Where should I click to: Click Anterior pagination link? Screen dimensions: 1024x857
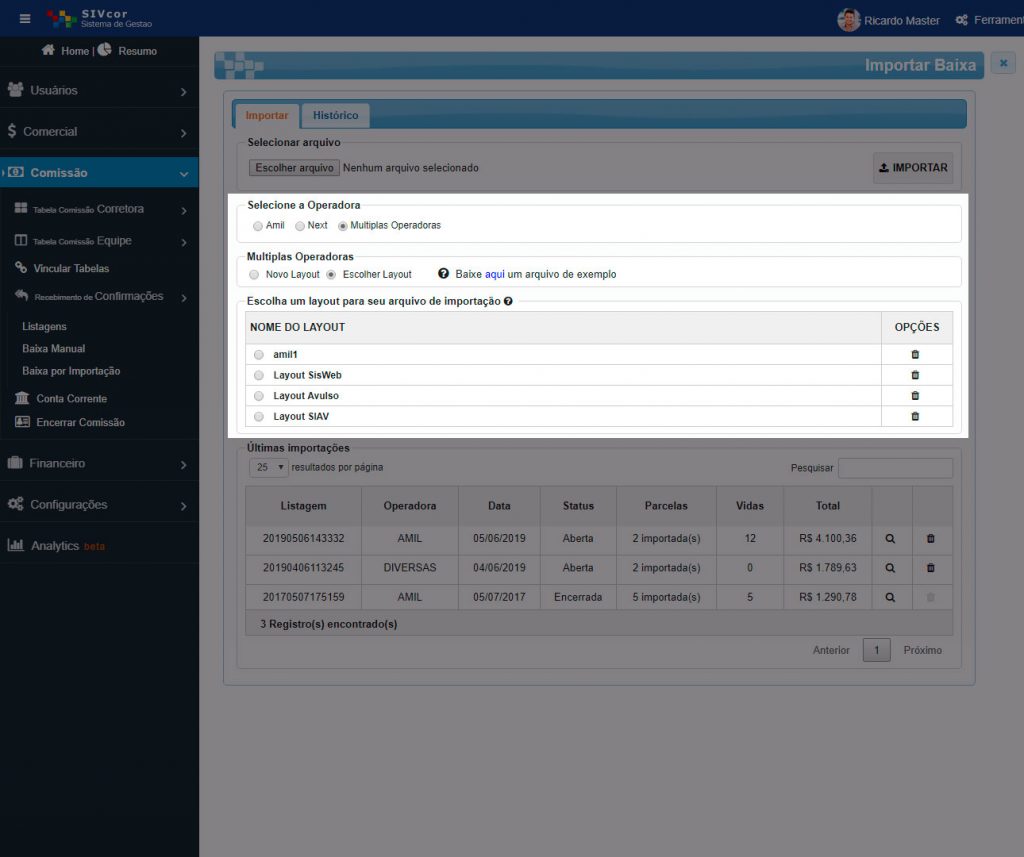[x=831, y=651]
